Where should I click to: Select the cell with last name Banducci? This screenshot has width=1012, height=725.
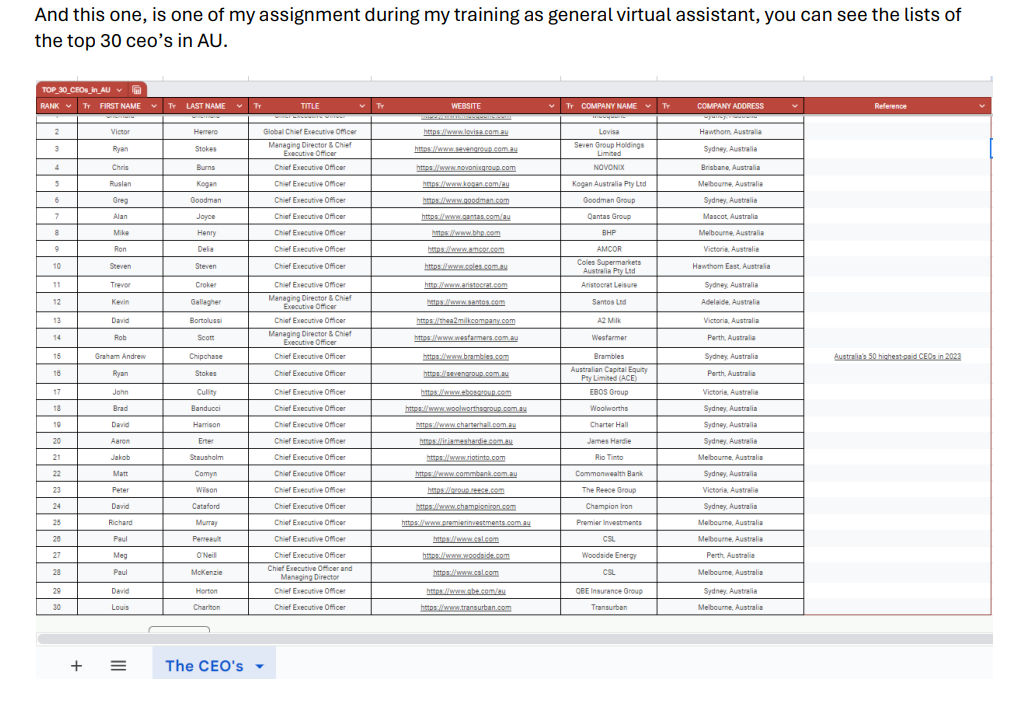206,409
